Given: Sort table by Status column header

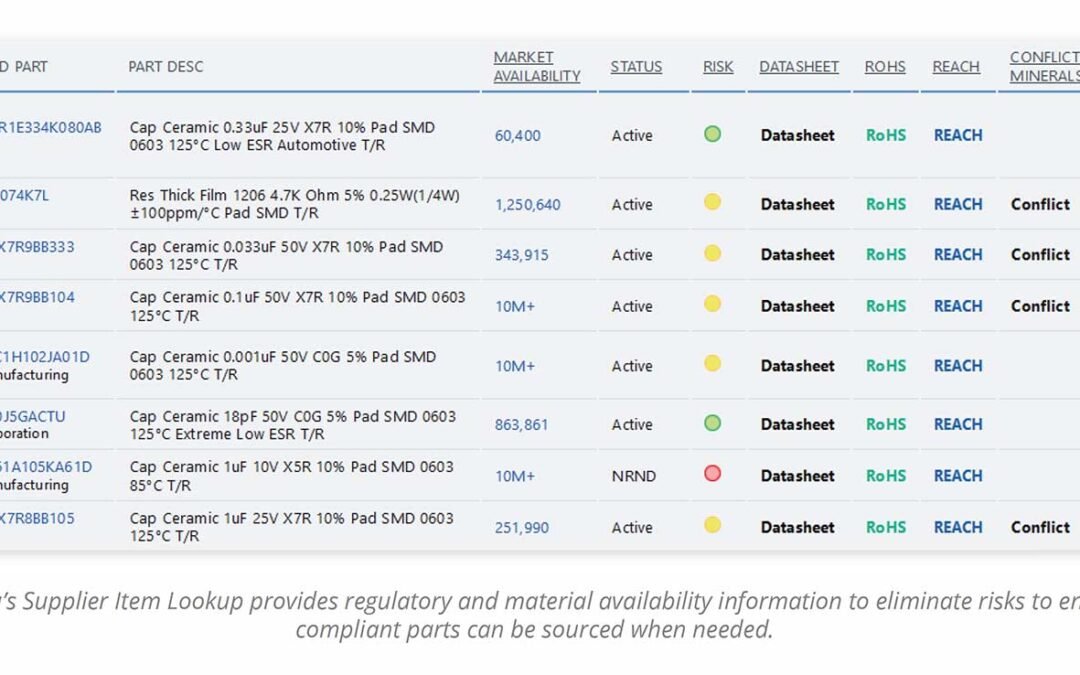Looking at the screenshot, I should pyautogui.click(x=636, y=67).
